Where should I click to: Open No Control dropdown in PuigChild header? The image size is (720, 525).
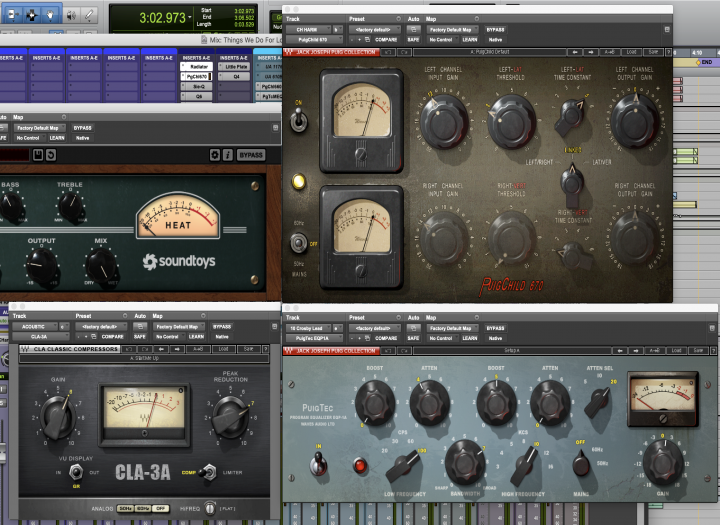tap(441, 40)
